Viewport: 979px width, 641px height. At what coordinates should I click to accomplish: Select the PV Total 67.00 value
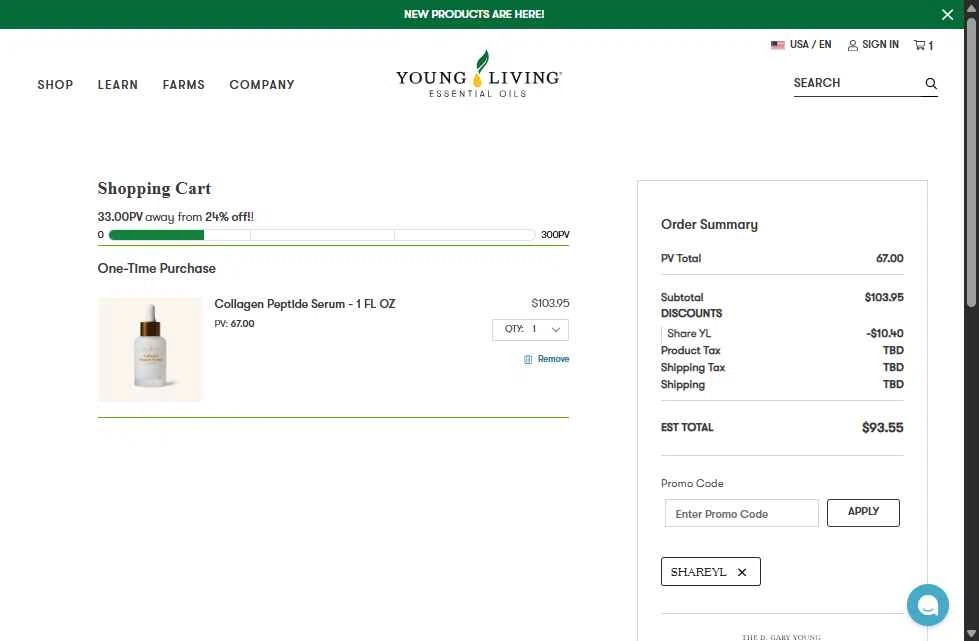889,258
